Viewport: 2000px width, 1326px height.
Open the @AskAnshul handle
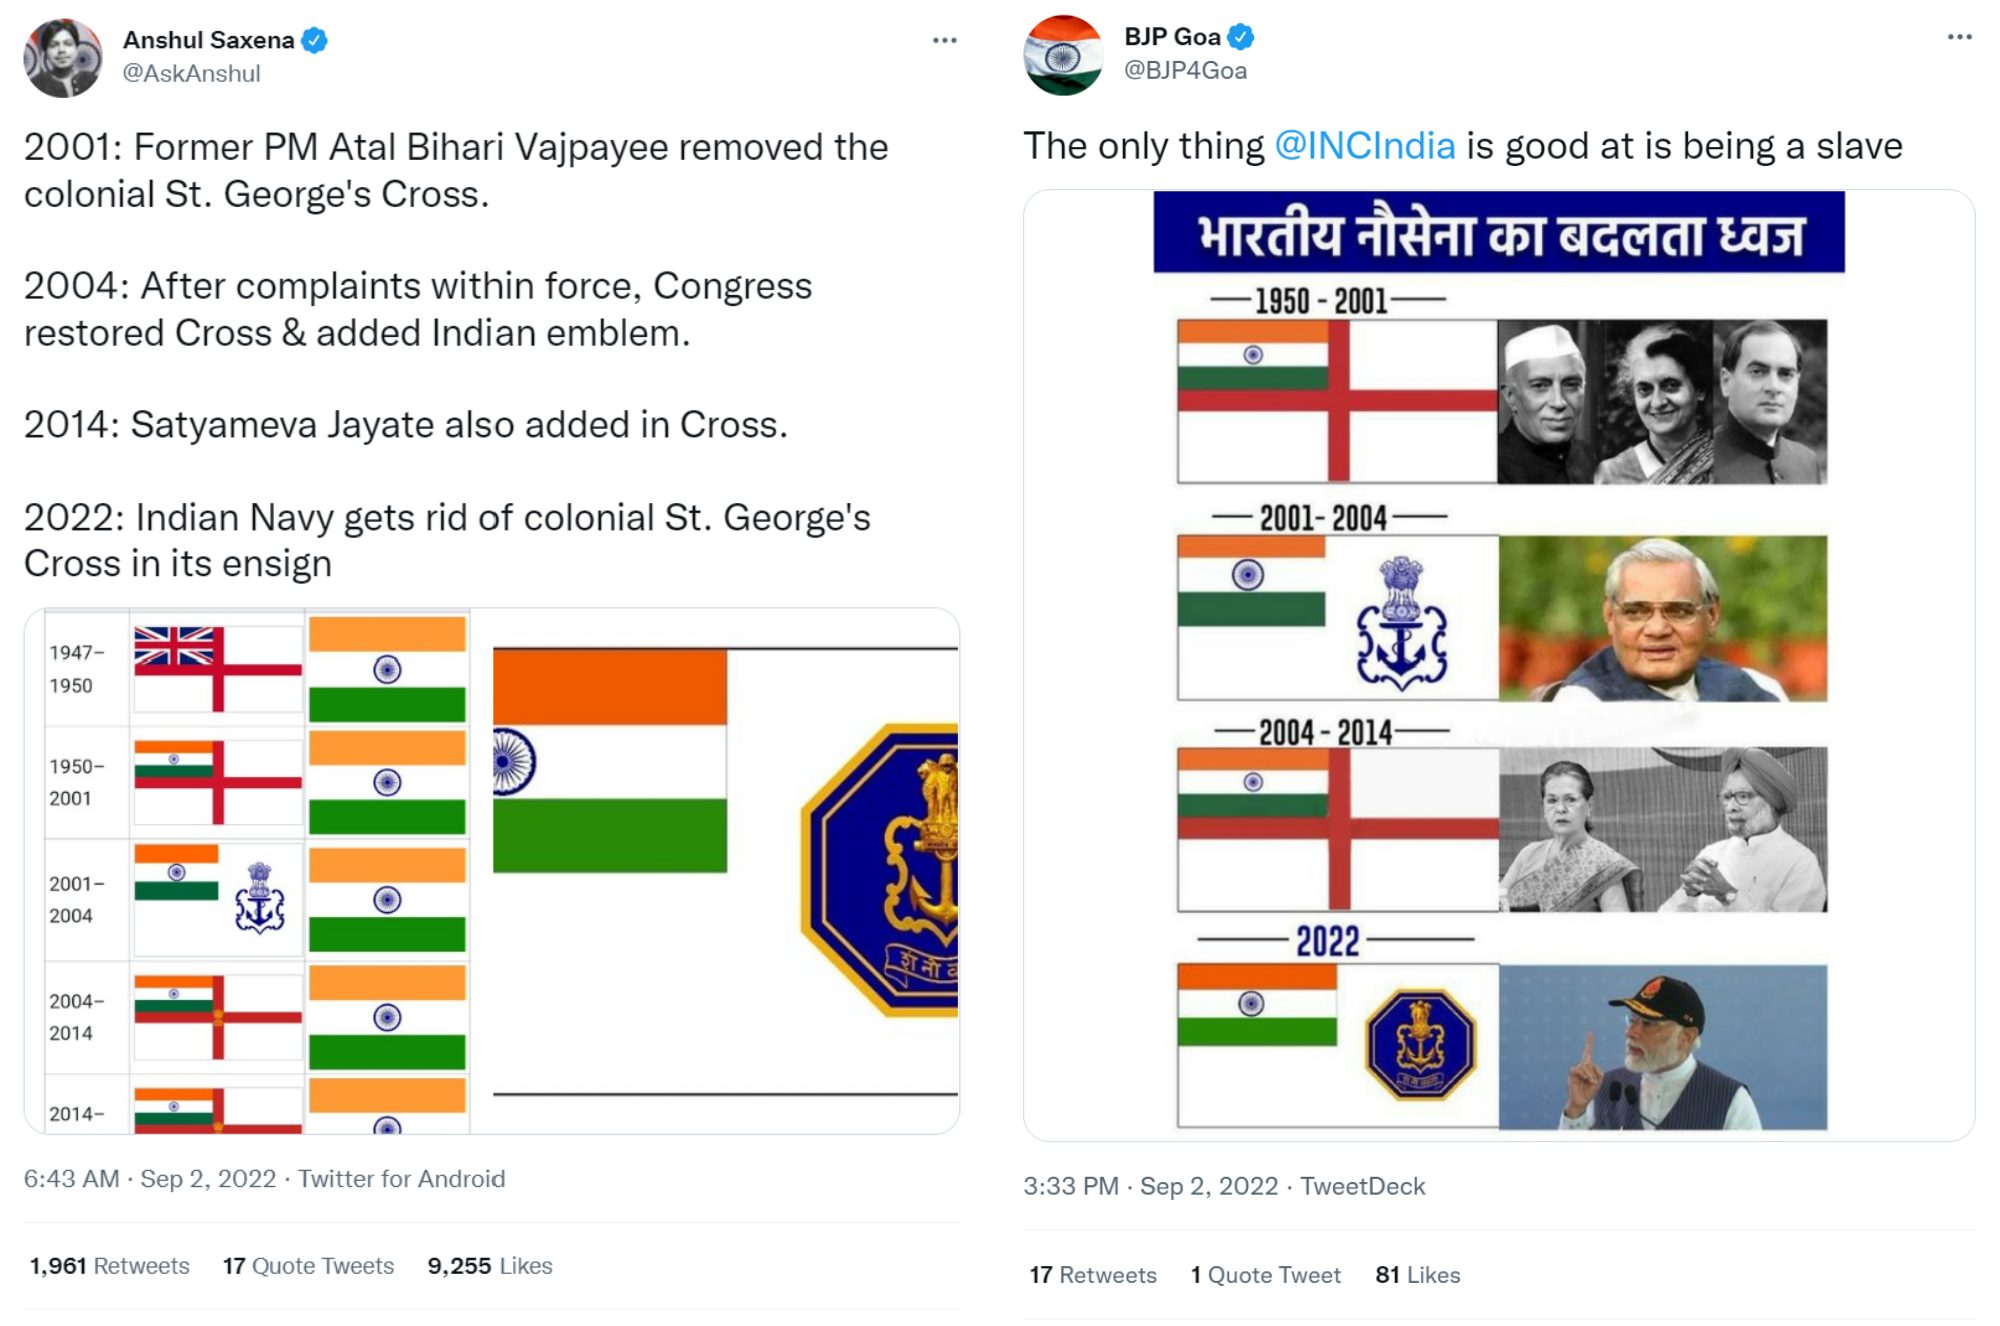pyautogui.click(x=191, y=74)
